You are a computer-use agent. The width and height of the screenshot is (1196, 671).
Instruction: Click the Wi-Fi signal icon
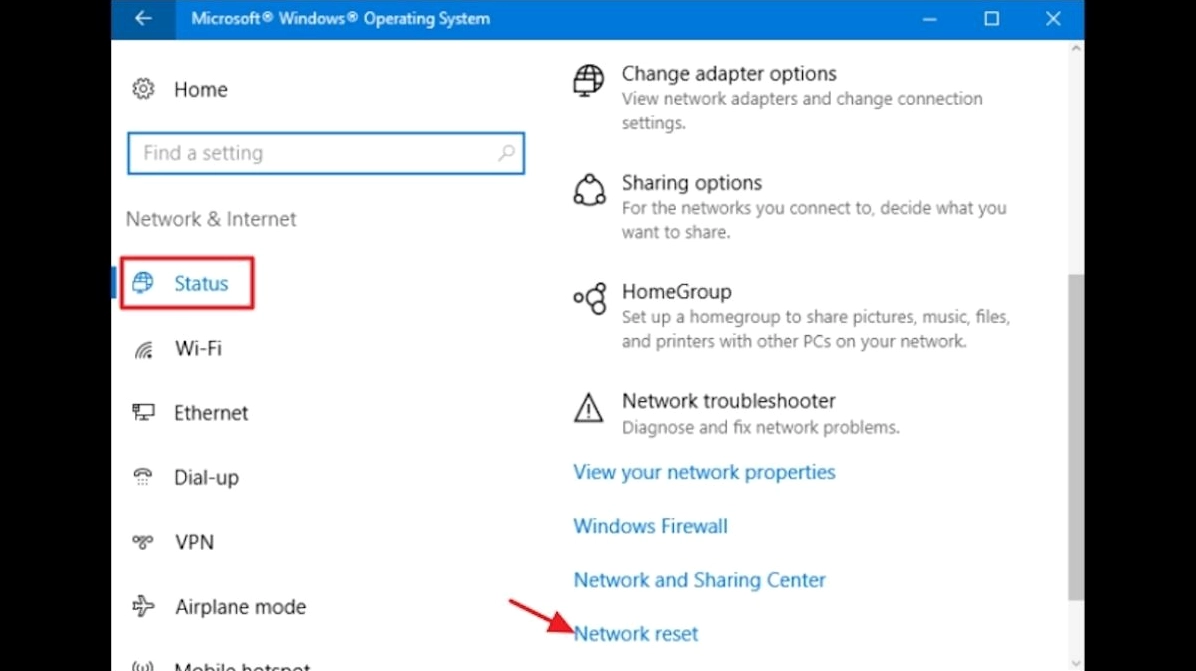tap(143, 349)
